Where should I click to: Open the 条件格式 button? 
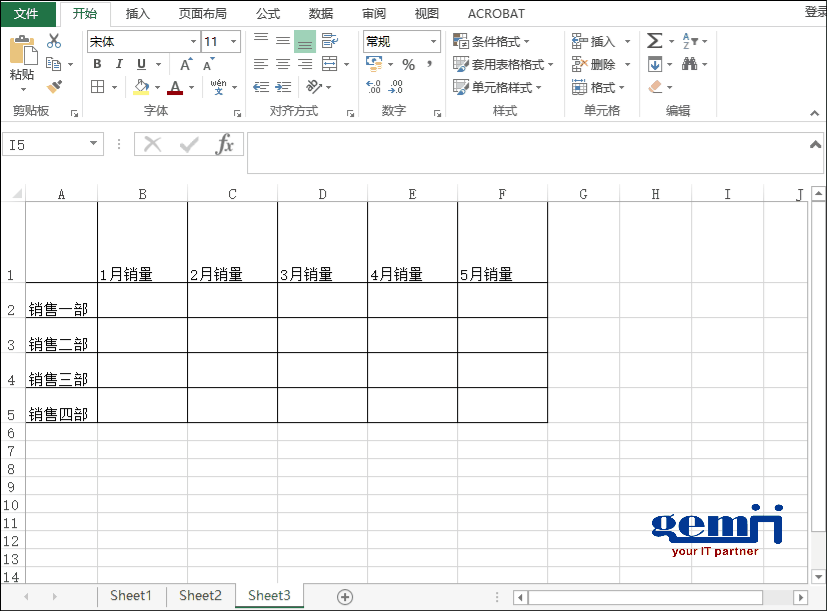(x=491, y=41)
